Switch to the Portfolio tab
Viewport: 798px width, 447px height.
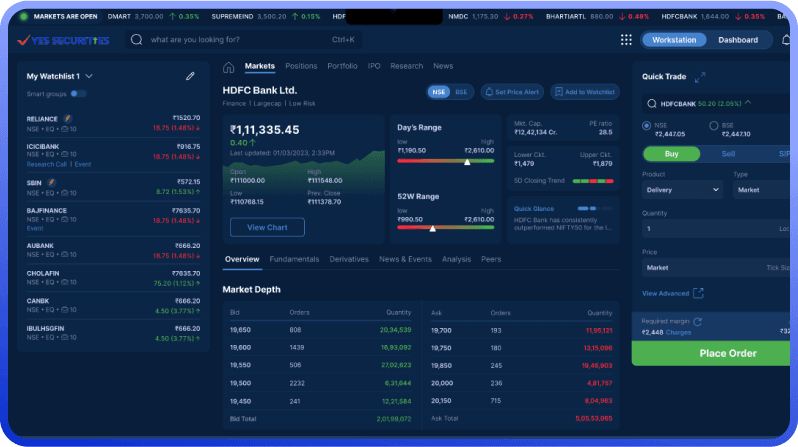click(342, 66)
